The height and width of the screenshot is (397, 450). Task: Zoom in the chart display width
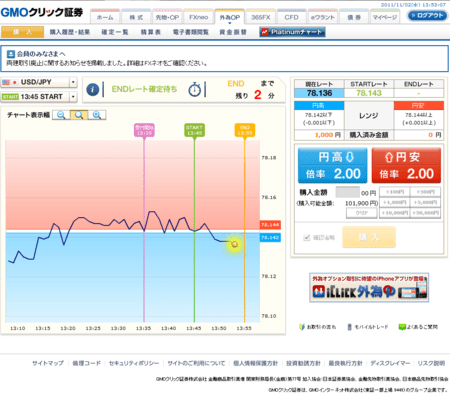point(97,115)
